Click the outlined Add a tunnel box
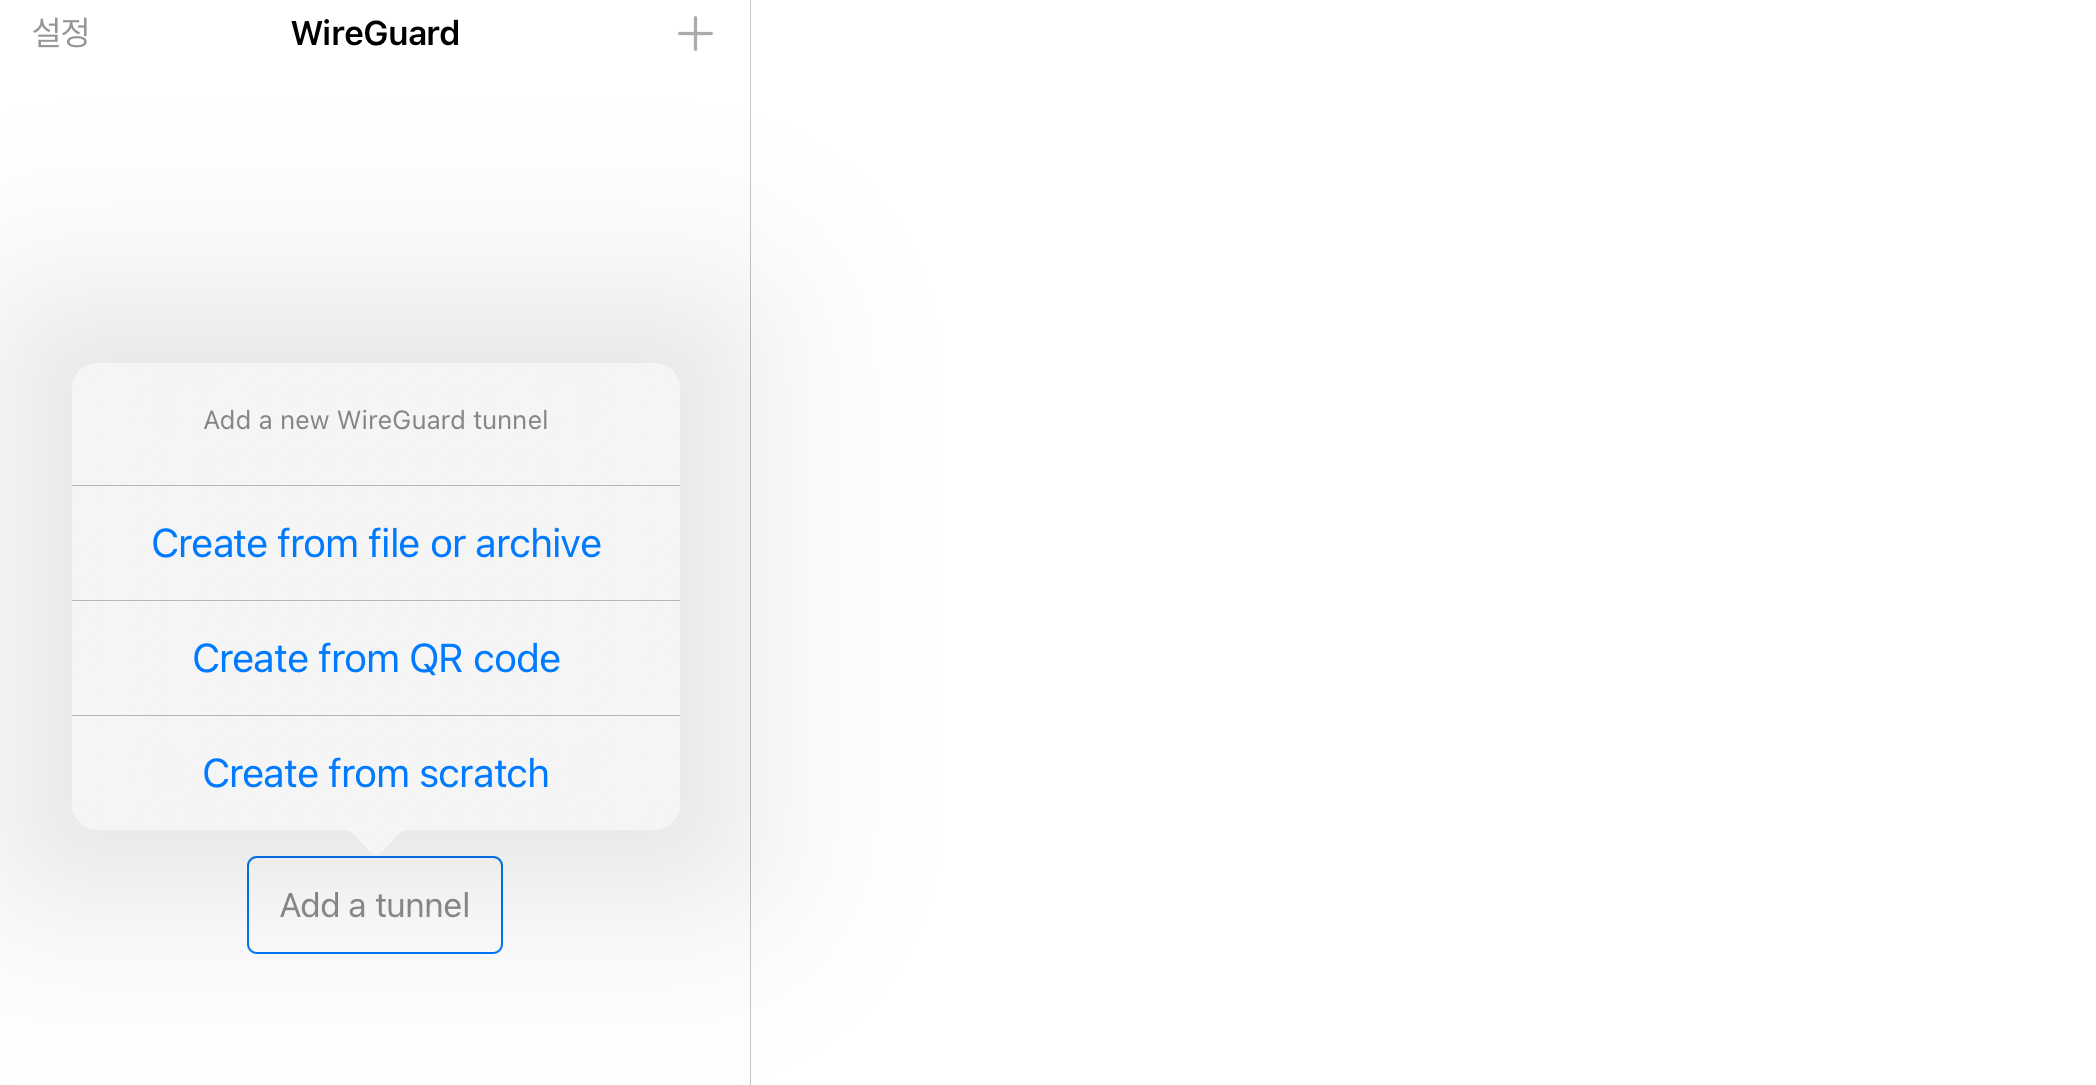This screenshot has width=2096, height=1085. pos(375,905)
